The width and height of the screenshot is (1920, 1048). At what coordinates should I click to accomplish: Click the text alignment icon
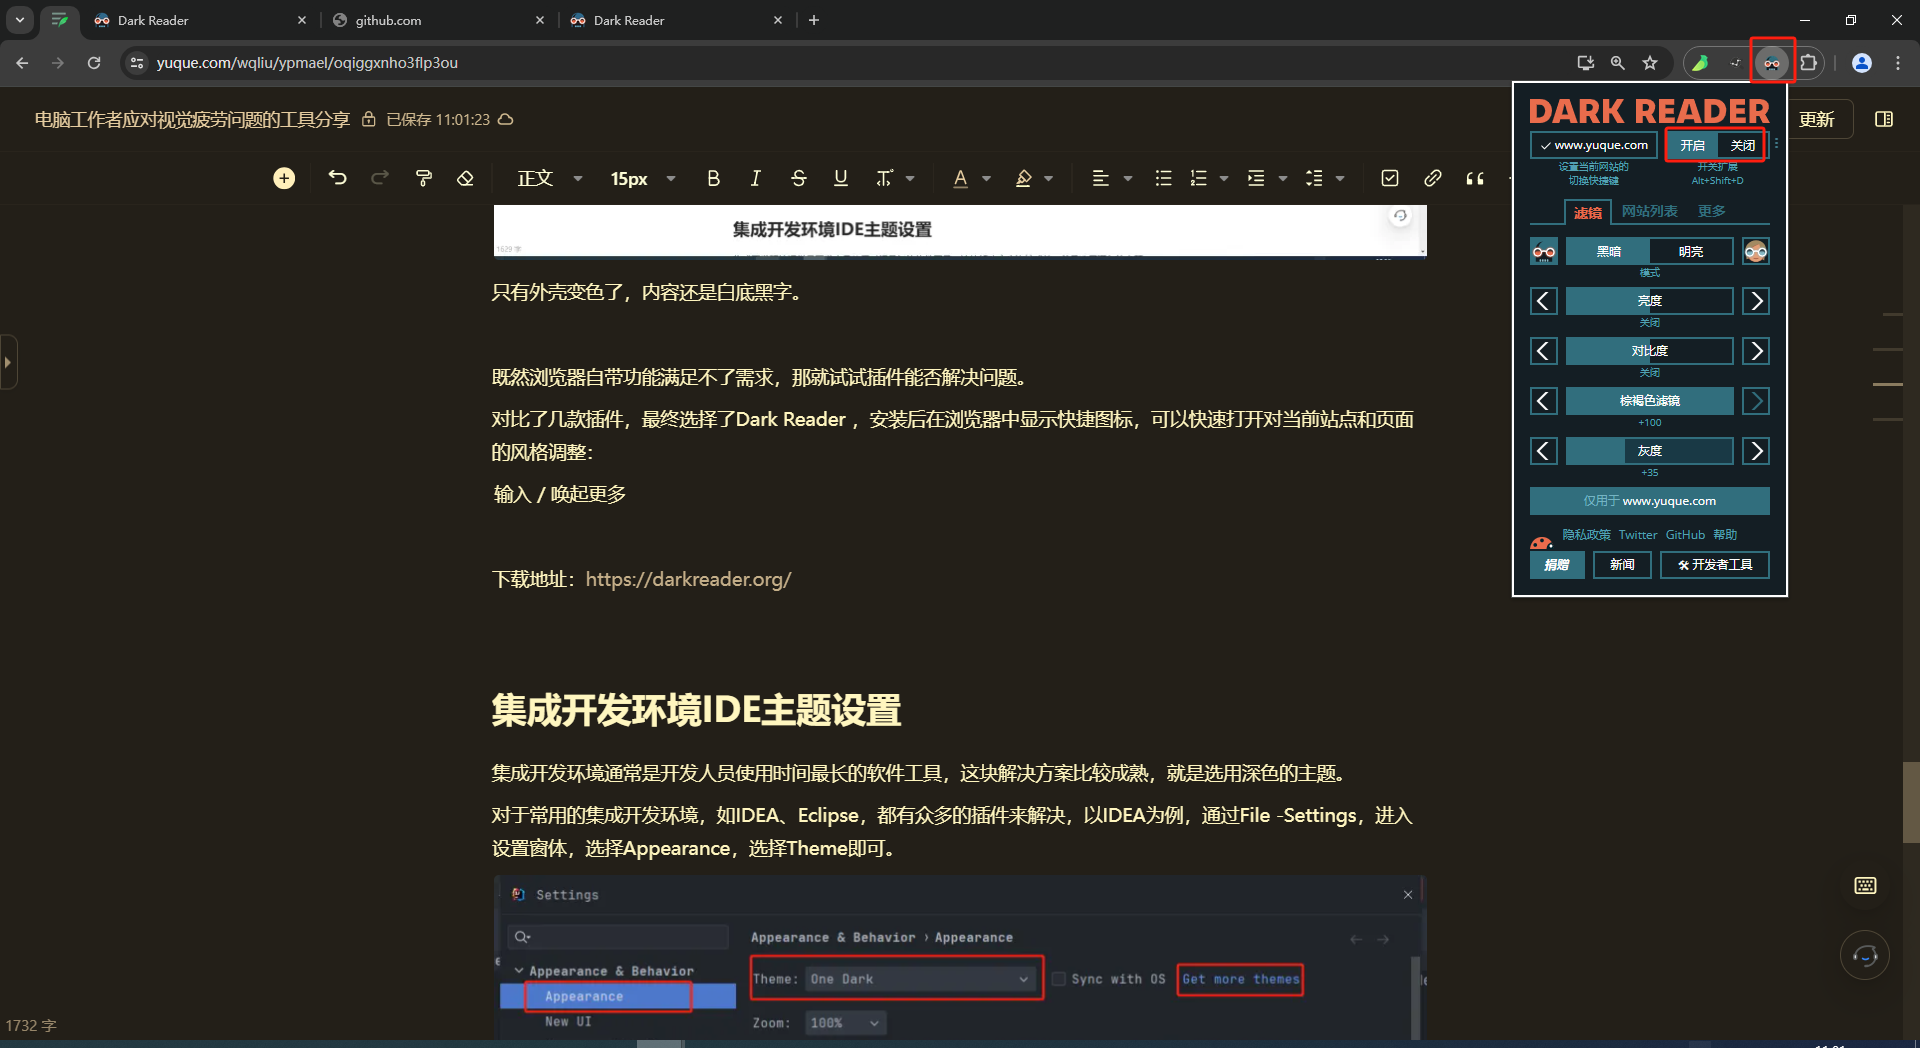point(1100,178)
